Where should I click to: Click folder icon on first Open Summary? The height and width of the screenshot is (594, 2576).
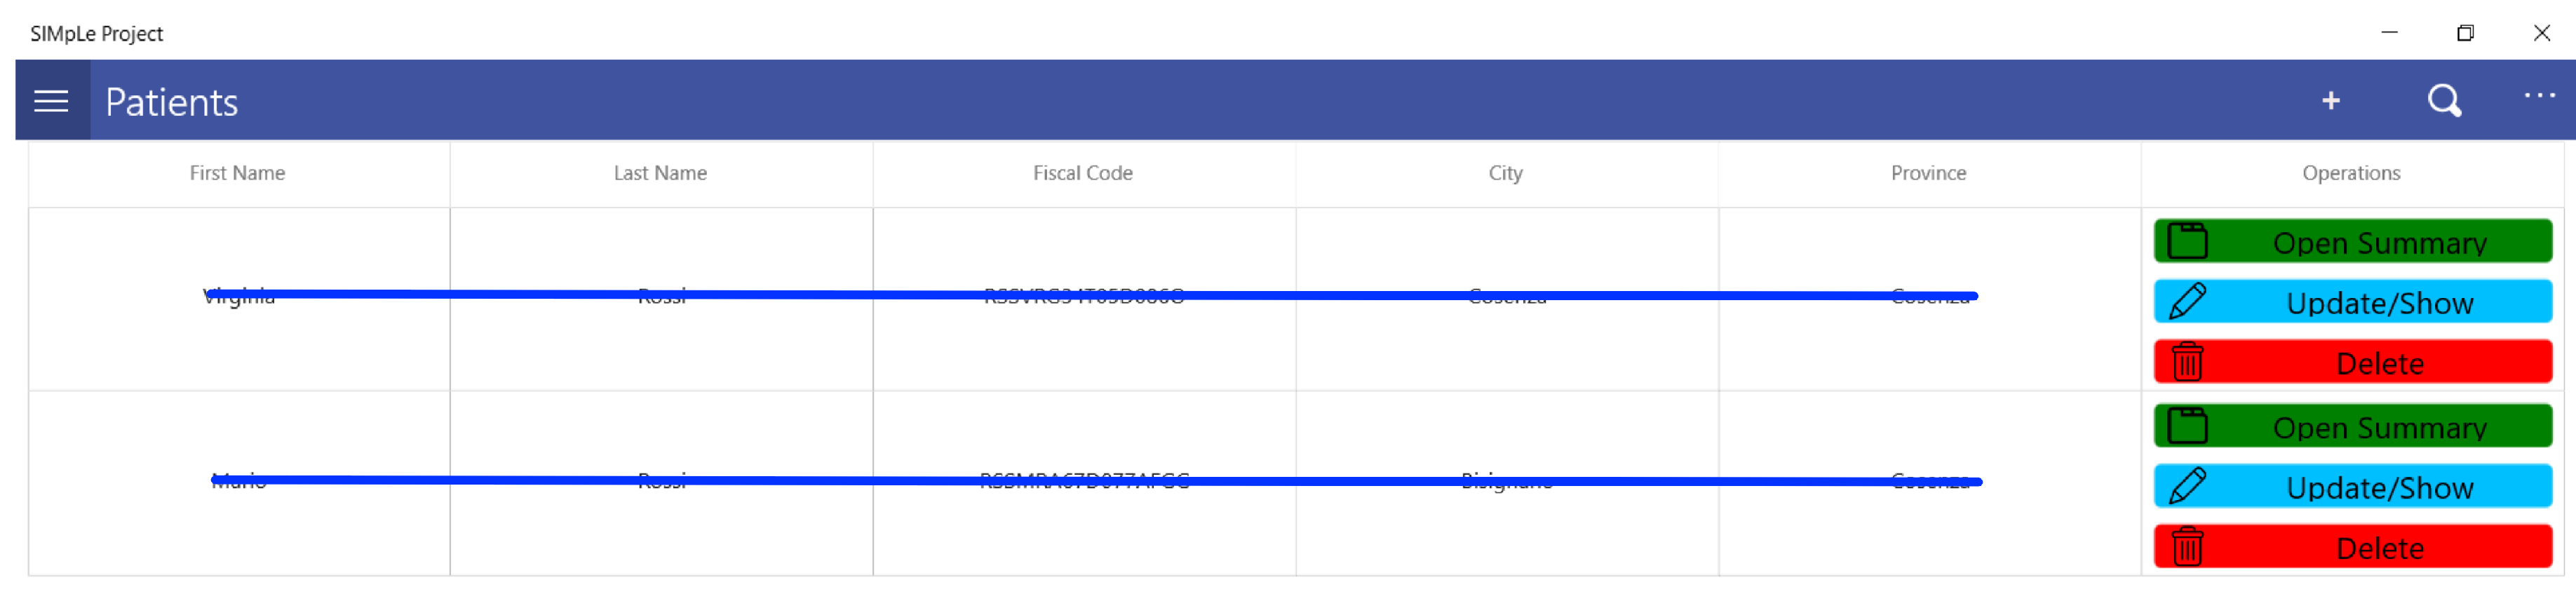(2187, 242)
